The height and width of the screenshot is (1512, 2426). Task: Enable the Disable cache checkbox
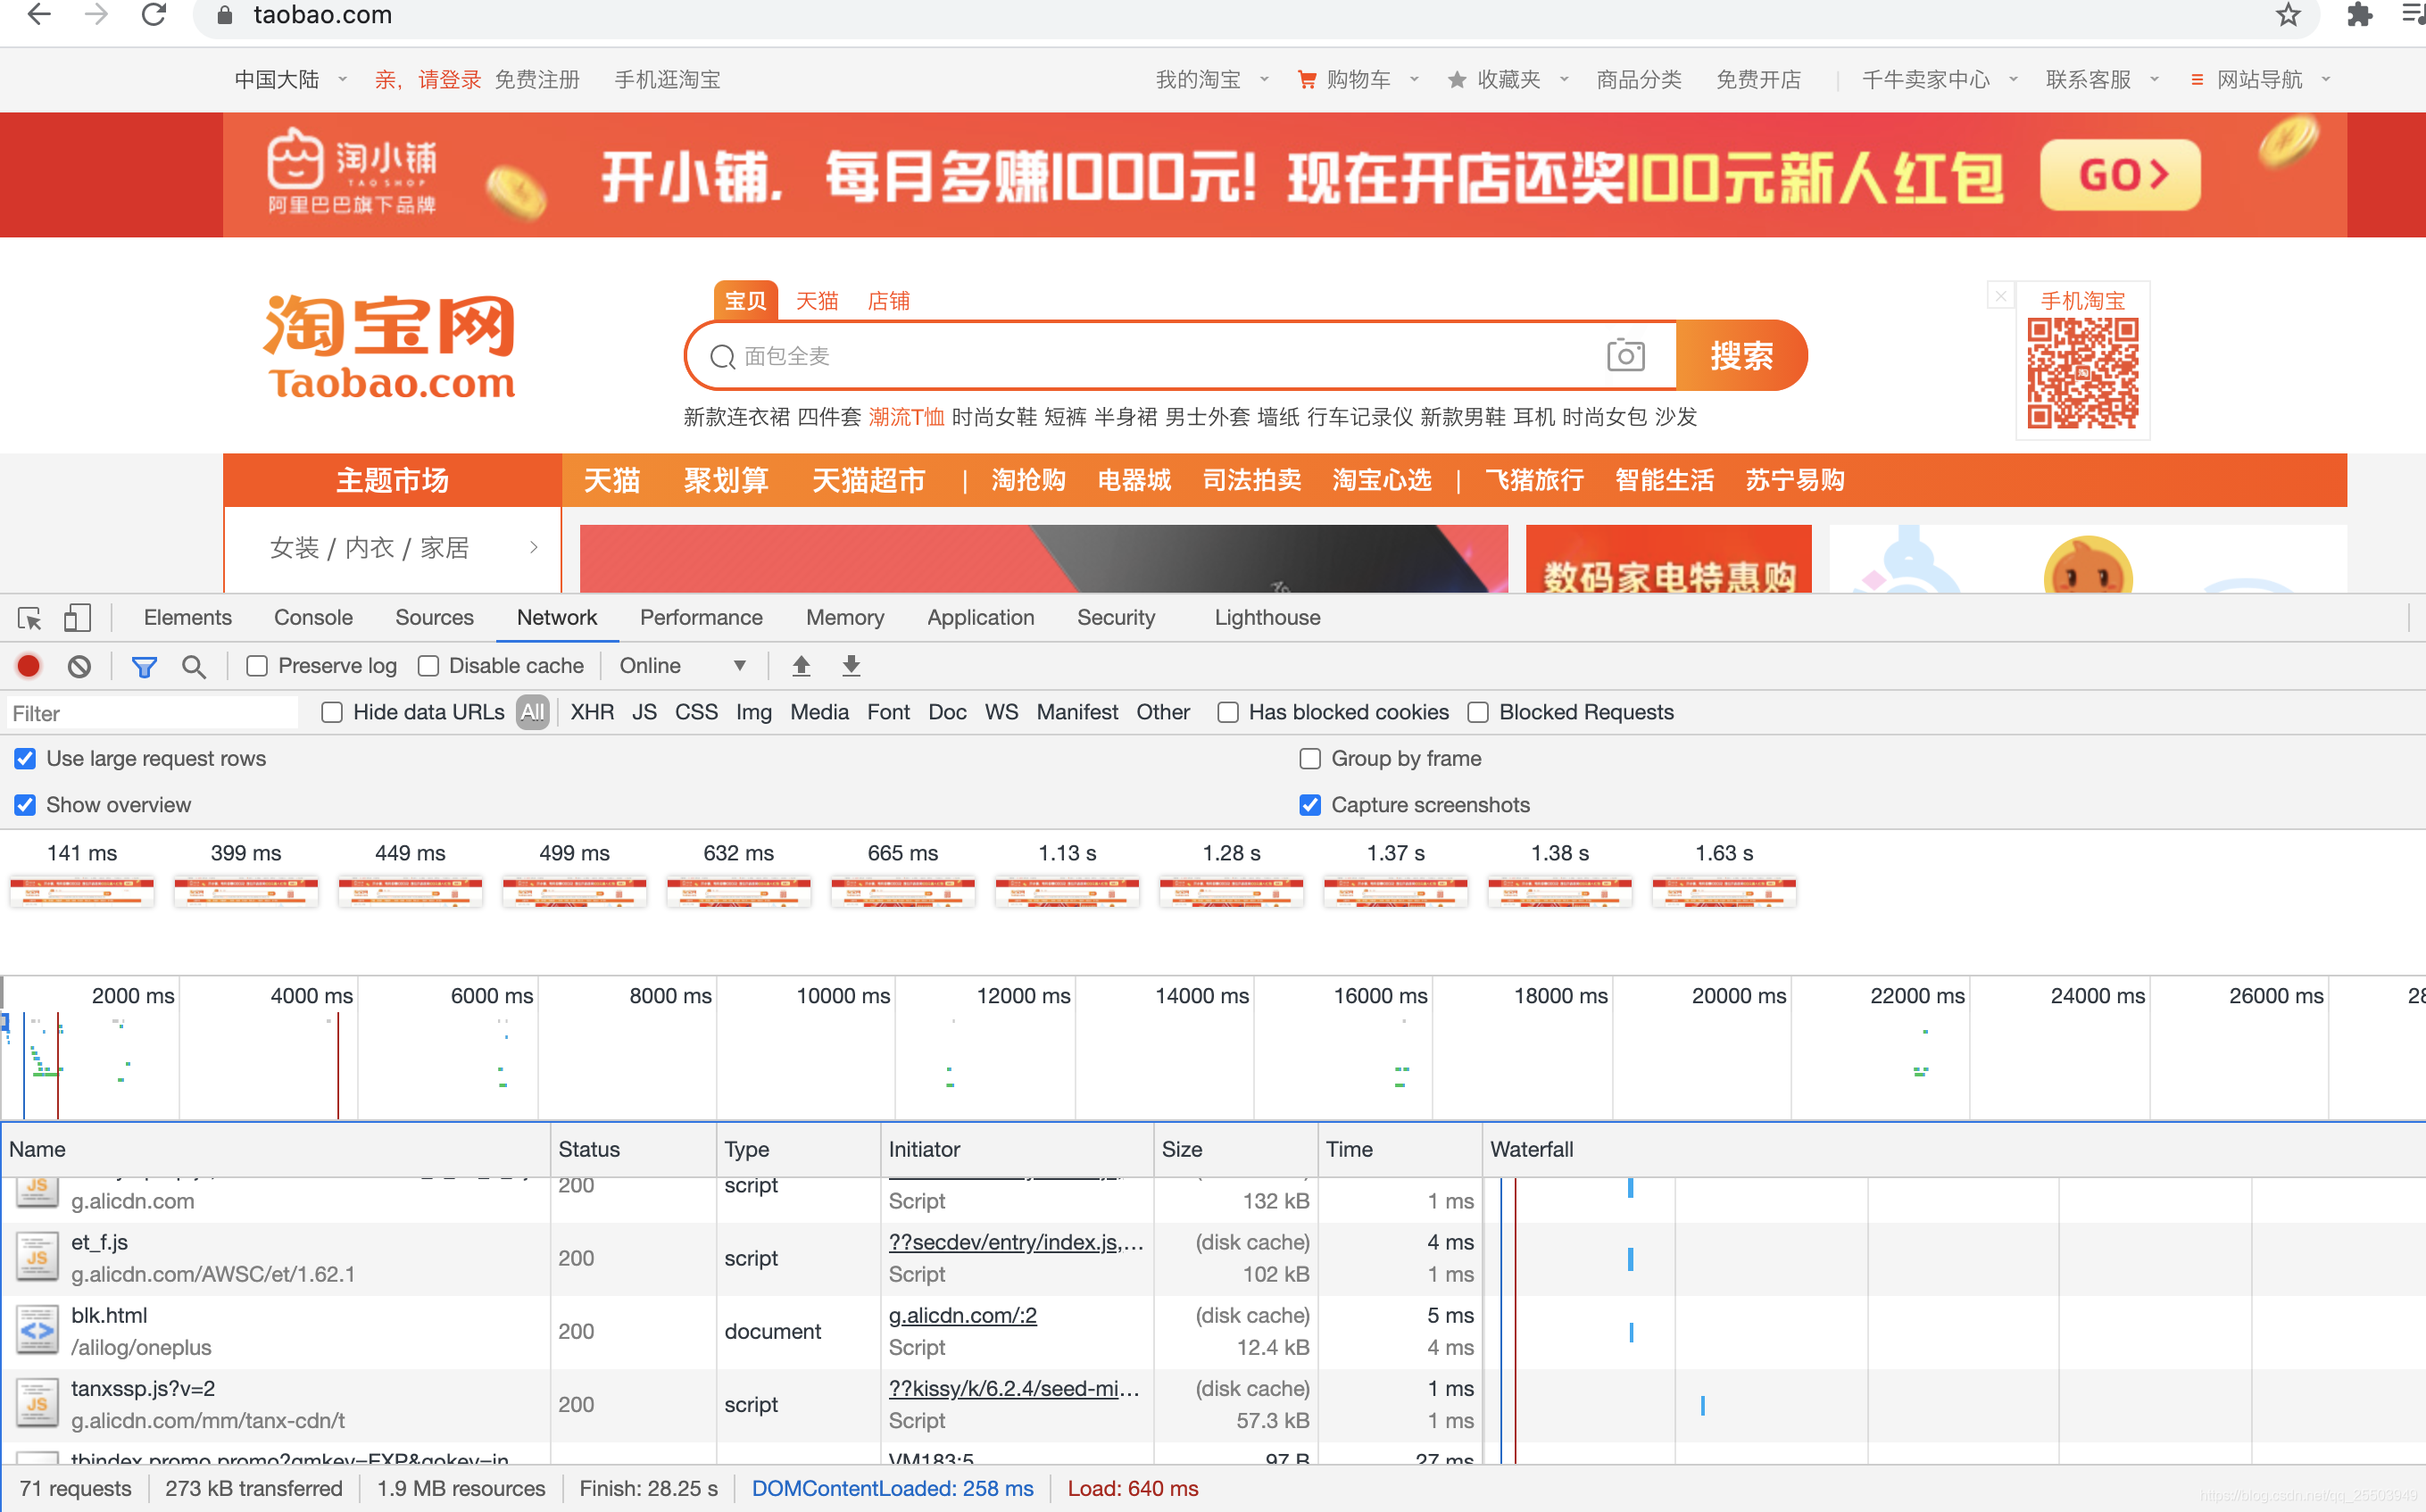point(430,666)
